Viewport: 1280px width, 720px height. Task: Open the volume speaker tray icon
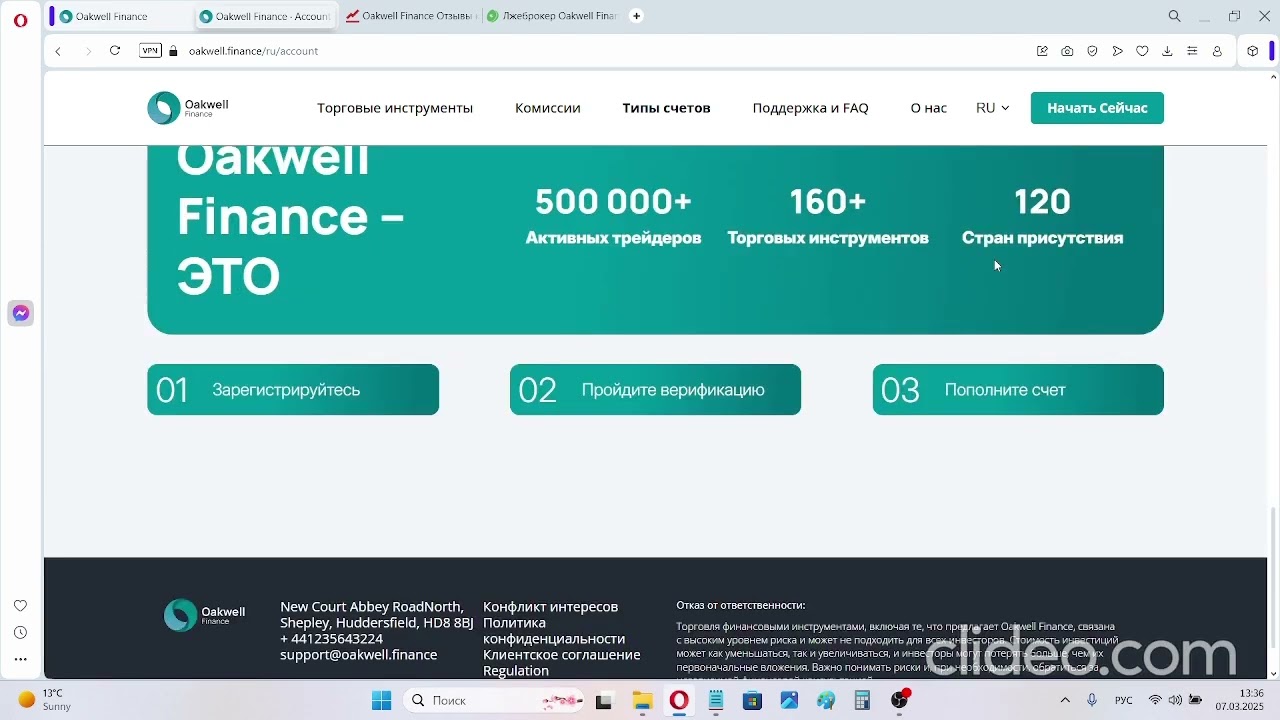point(1175,700)
